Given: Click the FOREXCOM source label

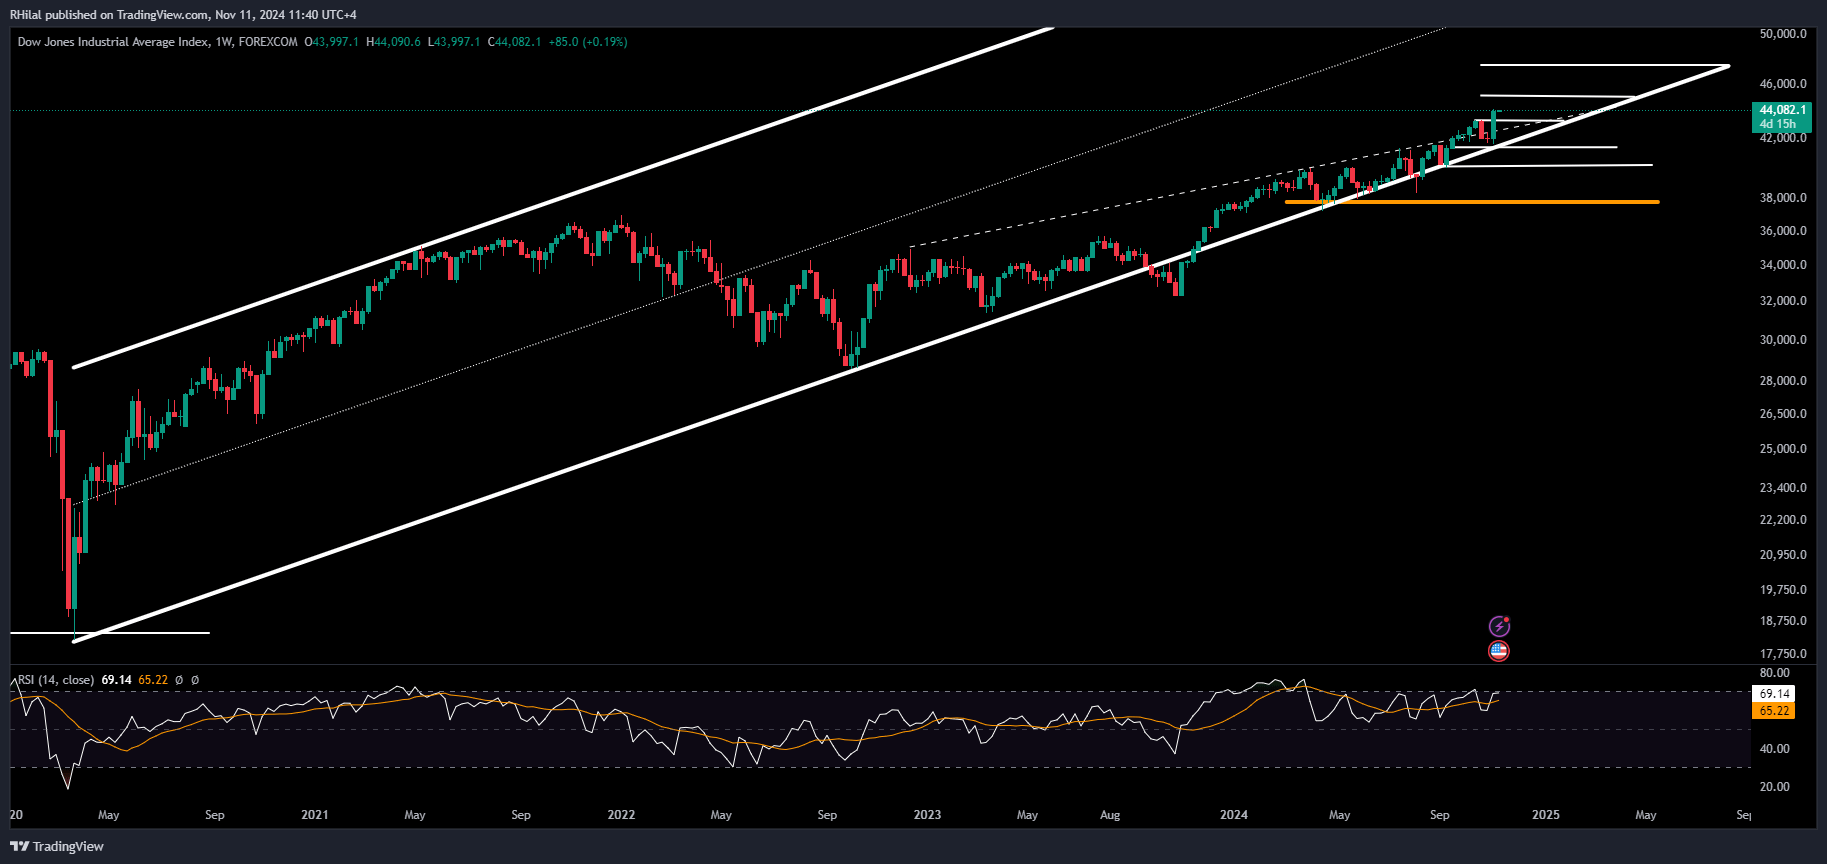Looking at the screenshot, I should (x=268, y=42).
